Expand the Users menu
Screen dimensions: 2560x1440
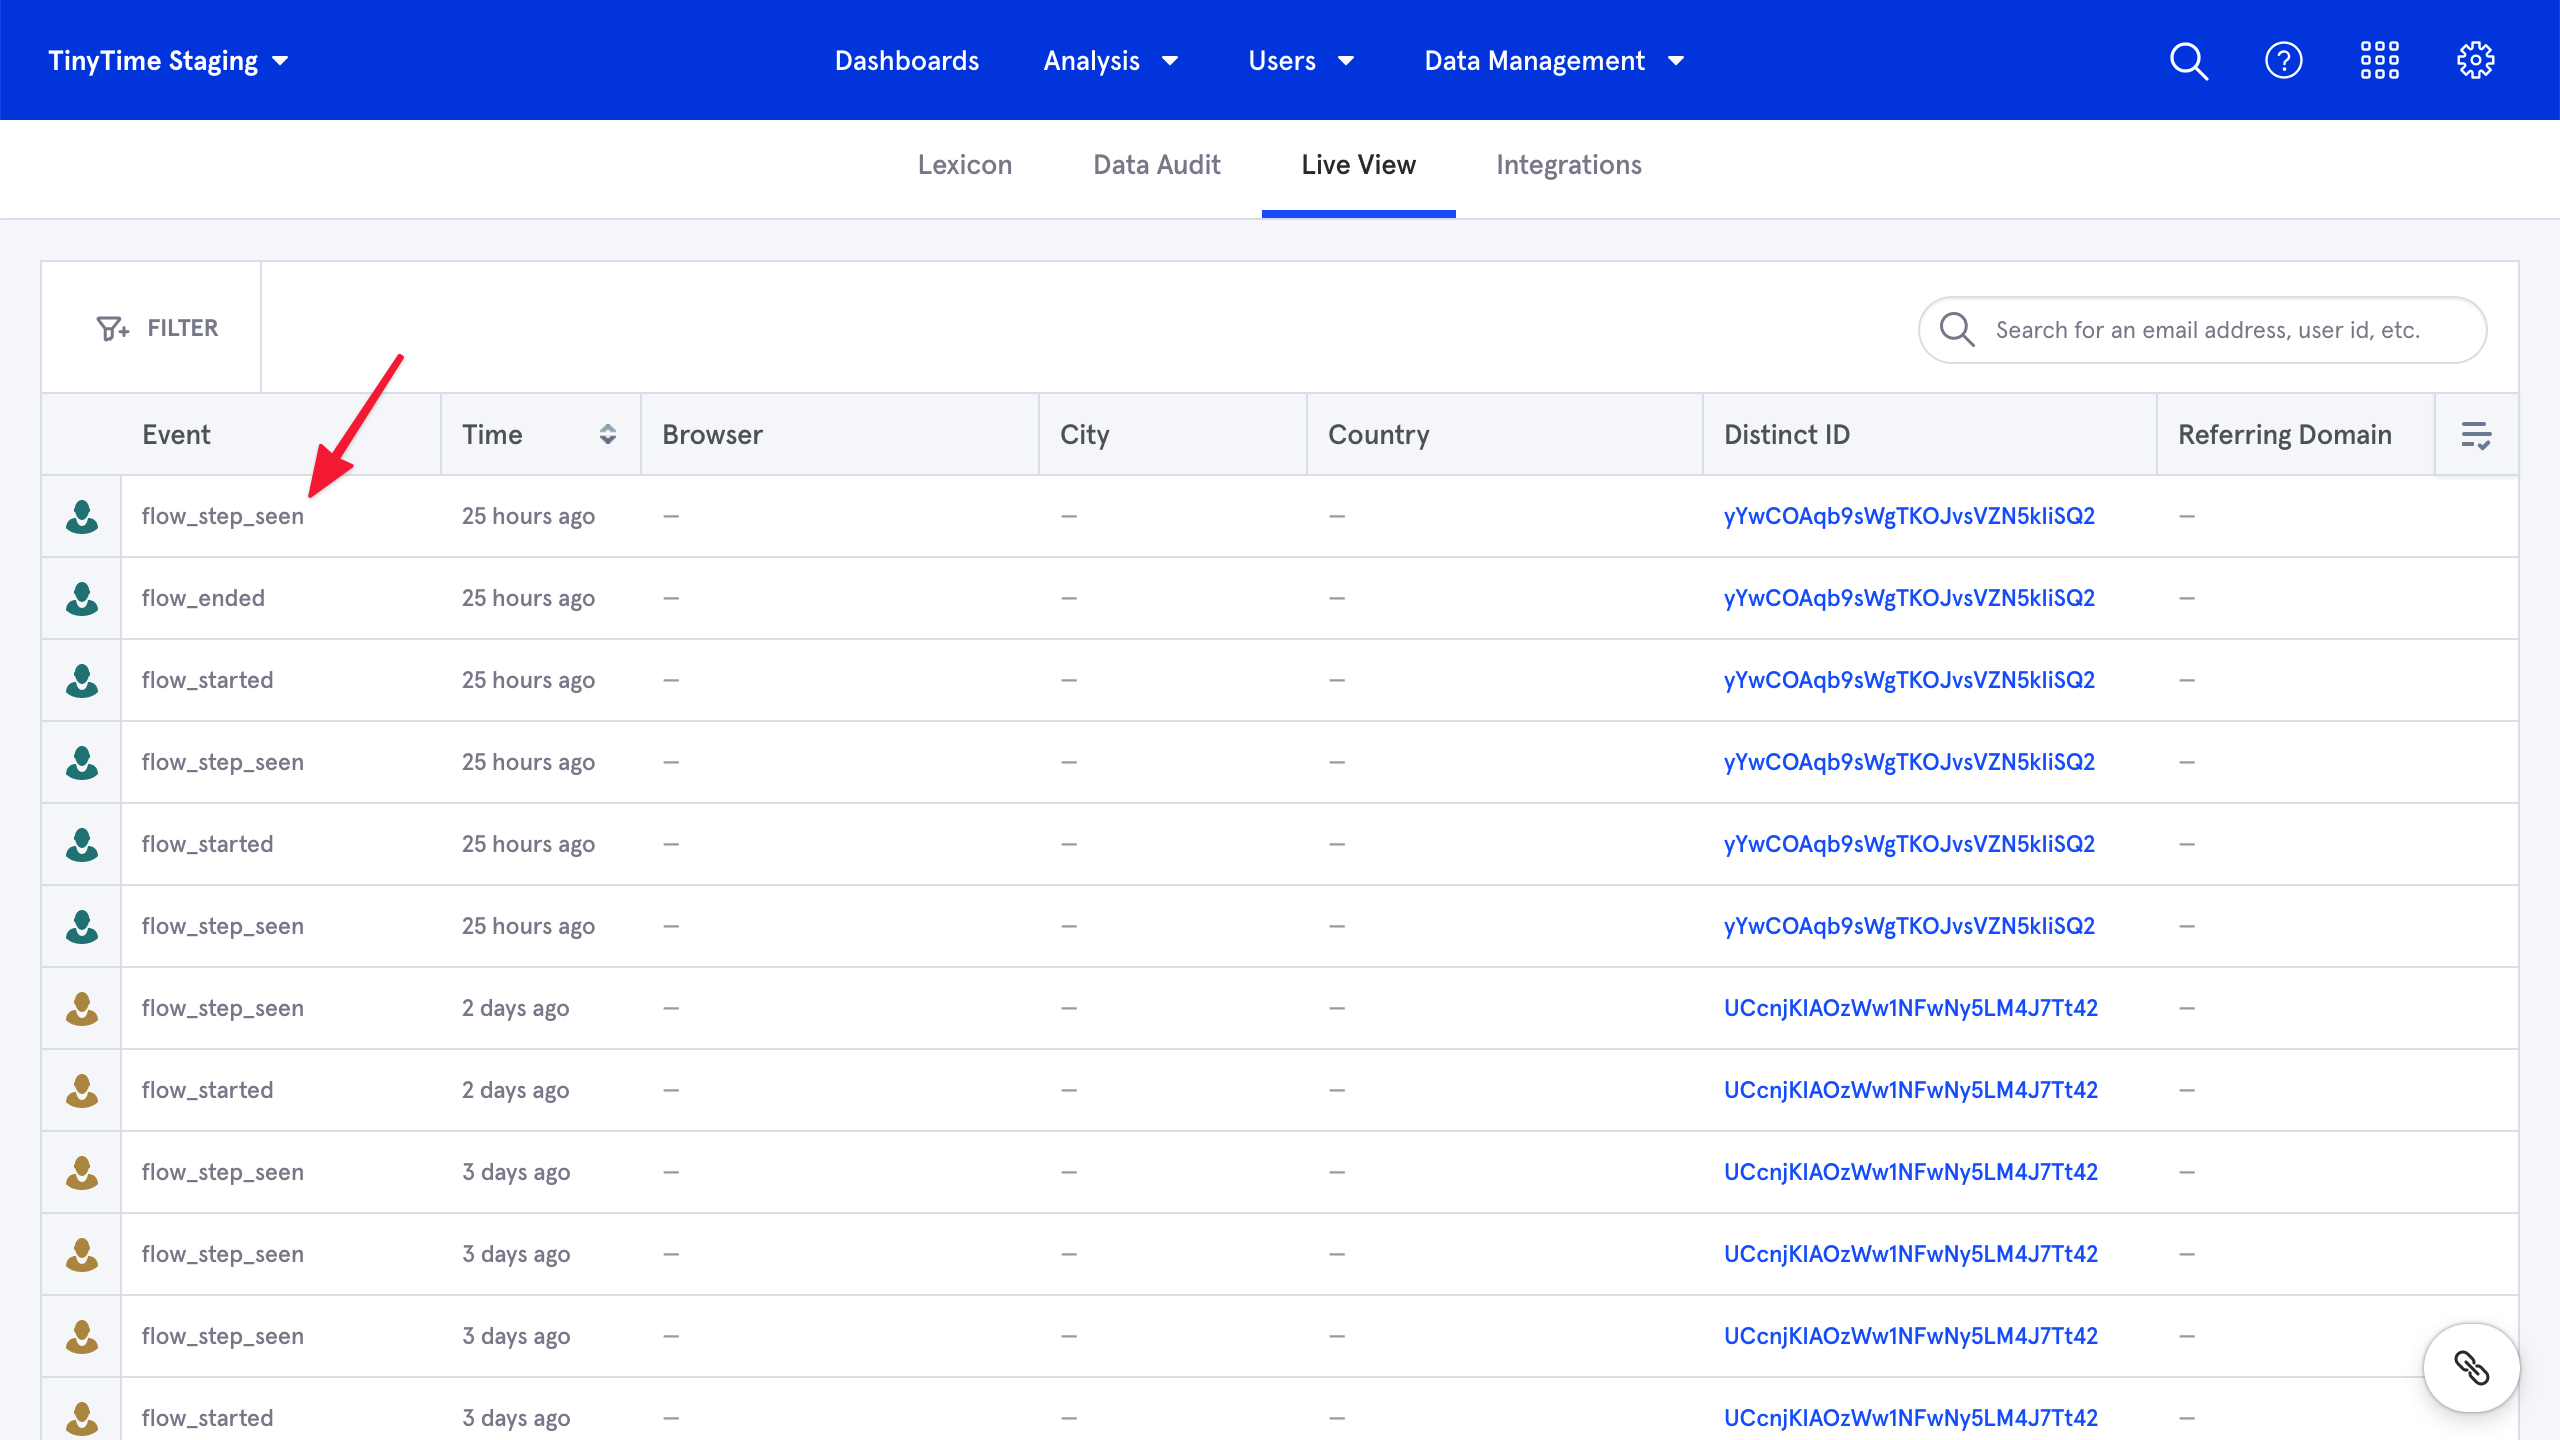click(x=1301, y=61)
